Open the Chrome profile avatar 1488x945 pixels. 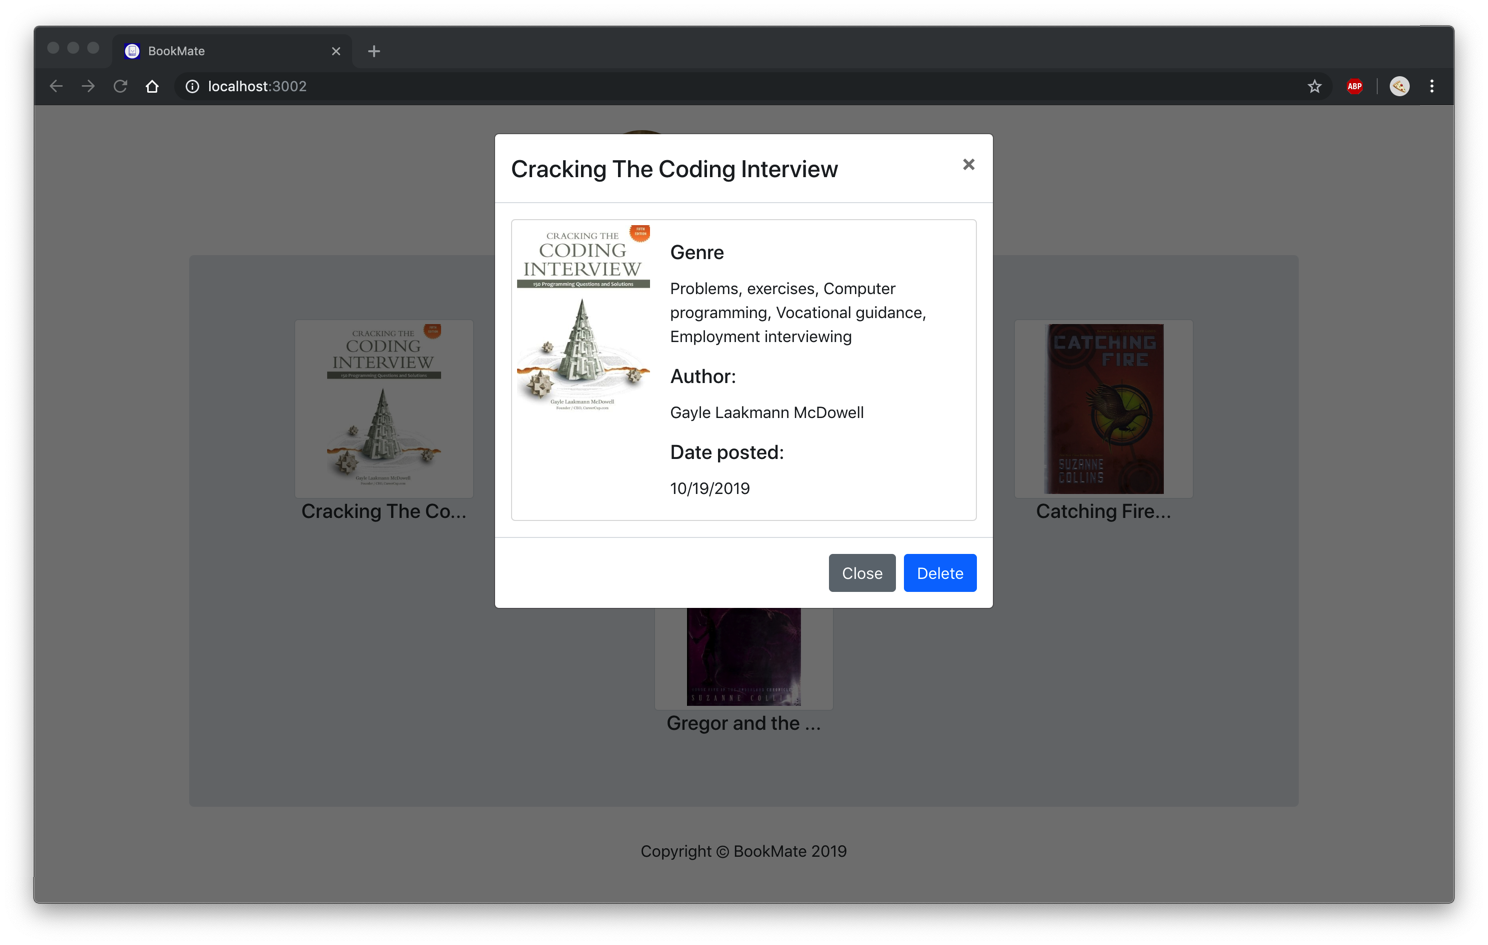(1399, 86)
